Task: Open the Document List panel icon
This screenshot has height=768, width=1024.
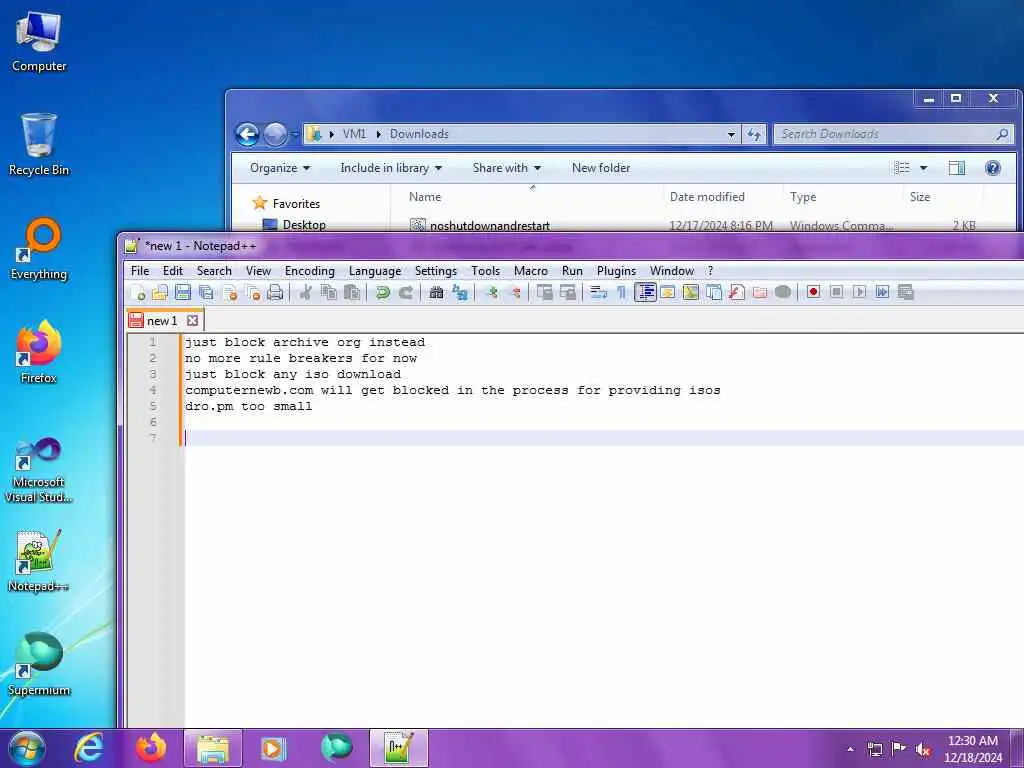Action: tap(714, 293)
